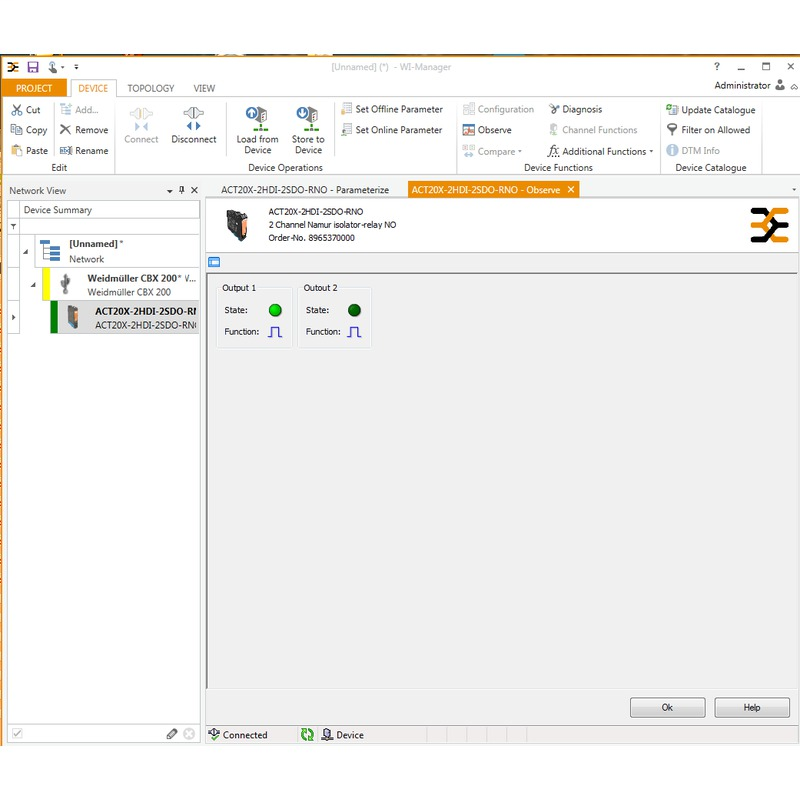Image resolution: width=800 pixels, height=800 pixels.
Task: Click Paste in the Edit group
Action: pos(30,151)
